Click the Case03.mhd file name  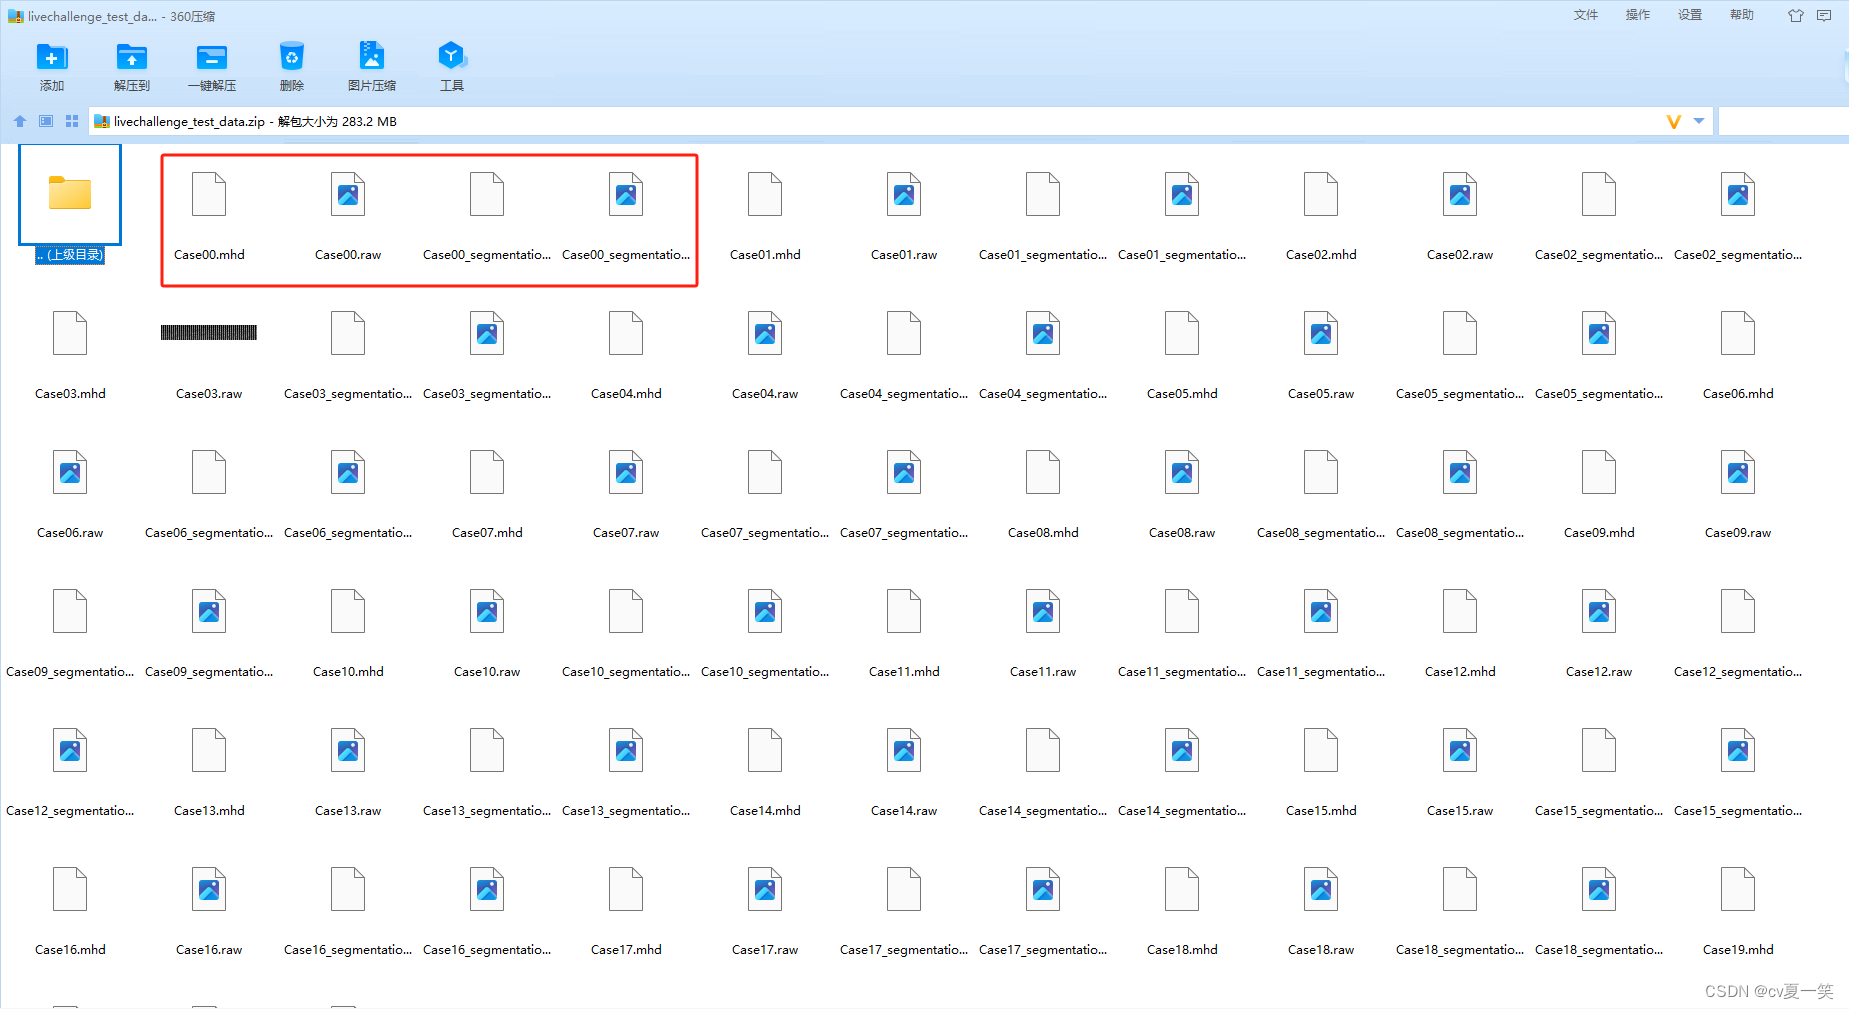[70, 394]
